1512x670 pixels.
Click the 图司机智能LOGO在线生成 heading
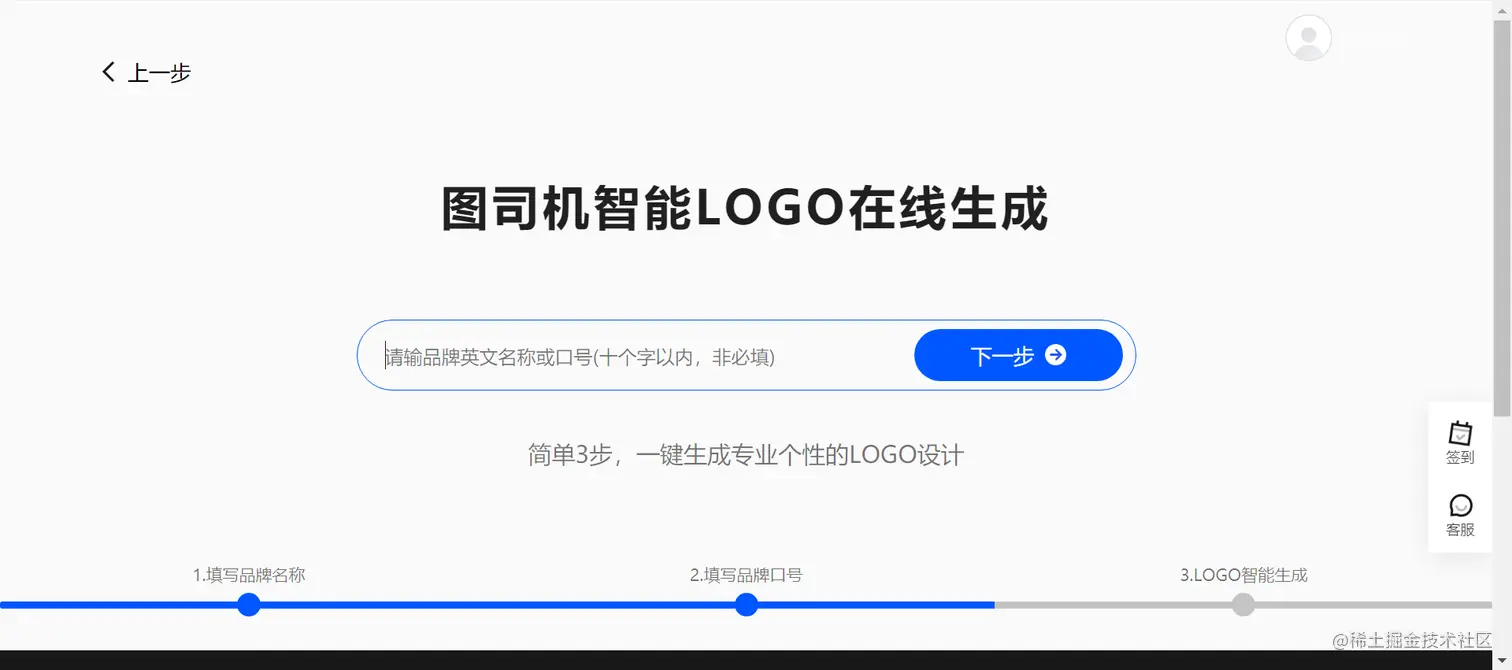(x=745, y=209)
